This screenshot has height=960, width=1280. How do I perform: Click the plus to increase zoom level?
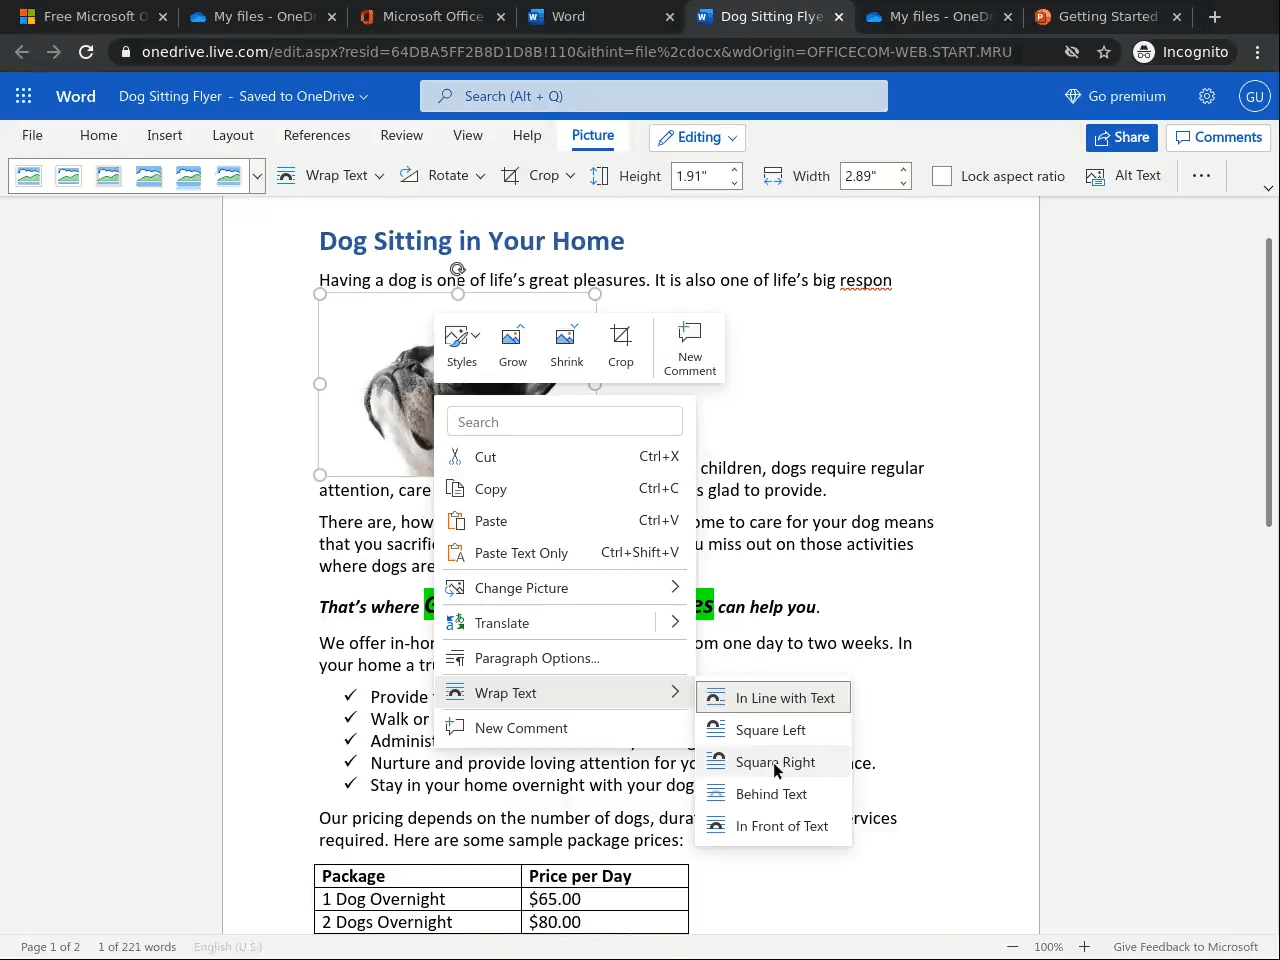(x=1083, y=946)
